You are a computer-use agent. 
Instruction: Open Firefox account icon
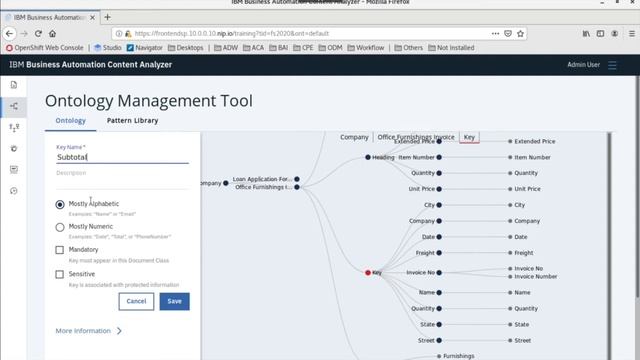pos(614,33)
